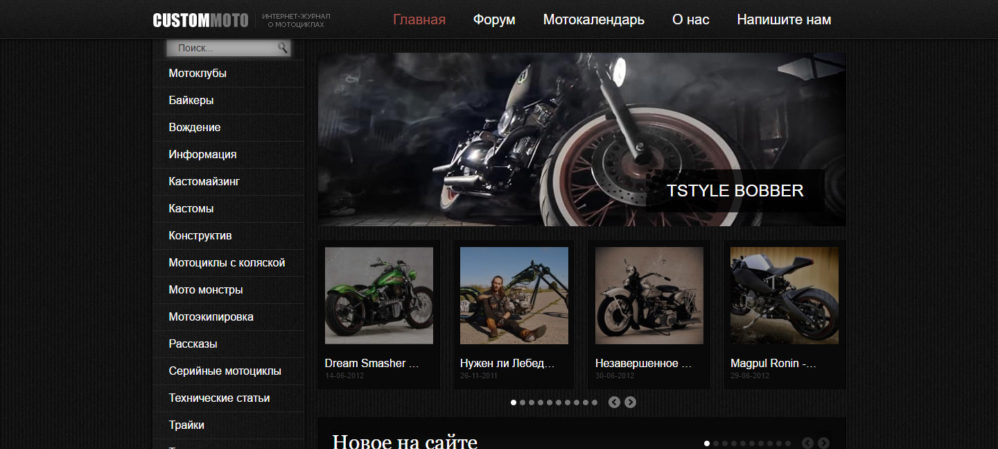Click next arrow in Новое на сайте
This screenshot has height=449, width=998.
click(823, 443)
